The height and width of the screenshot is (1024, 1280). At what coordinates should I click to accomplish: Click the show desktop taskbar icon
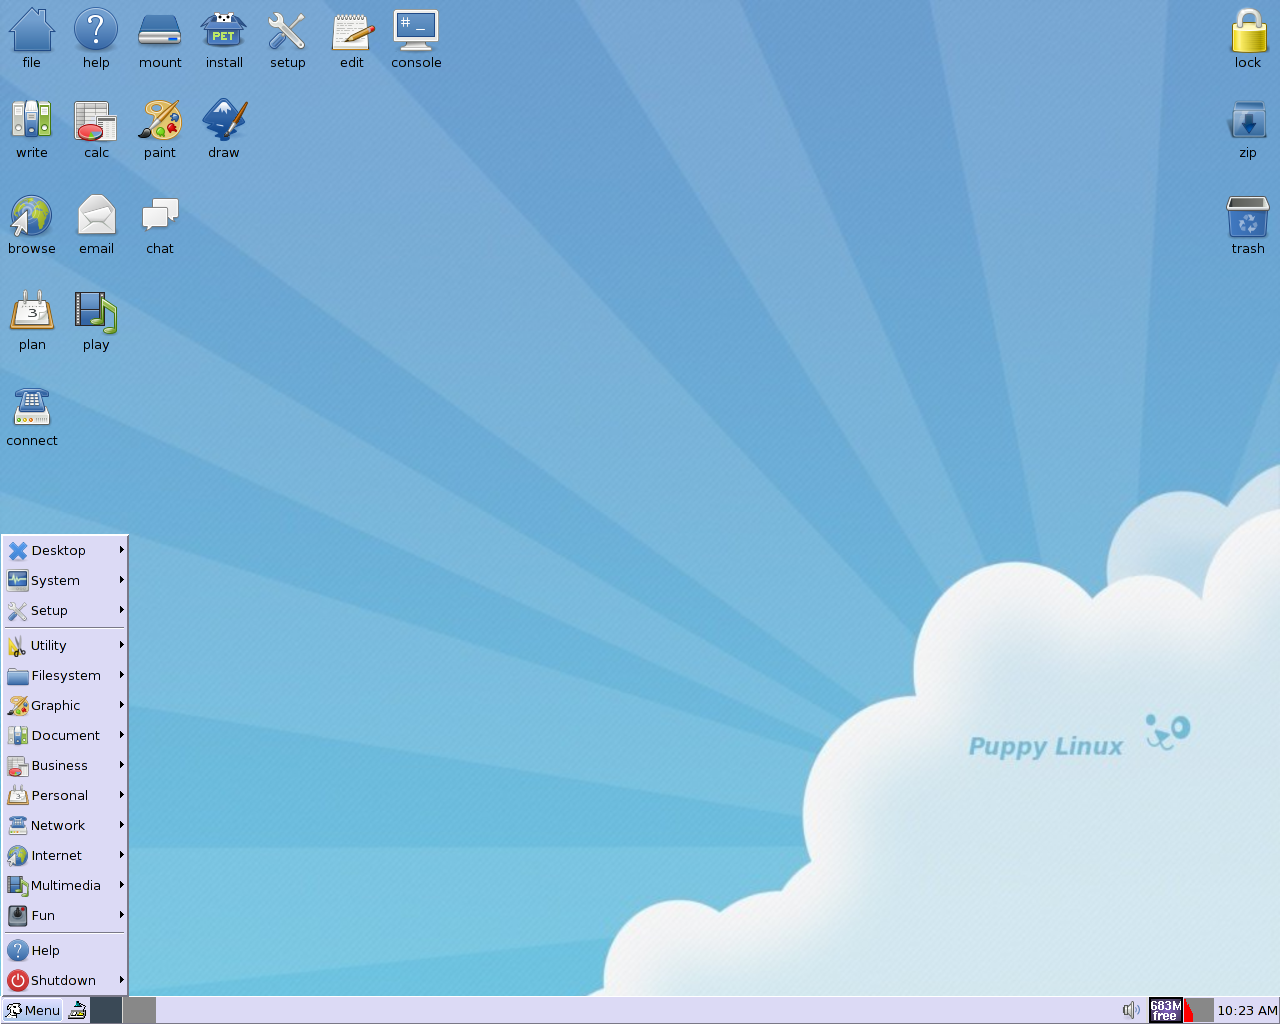(x=77, y=1010)
